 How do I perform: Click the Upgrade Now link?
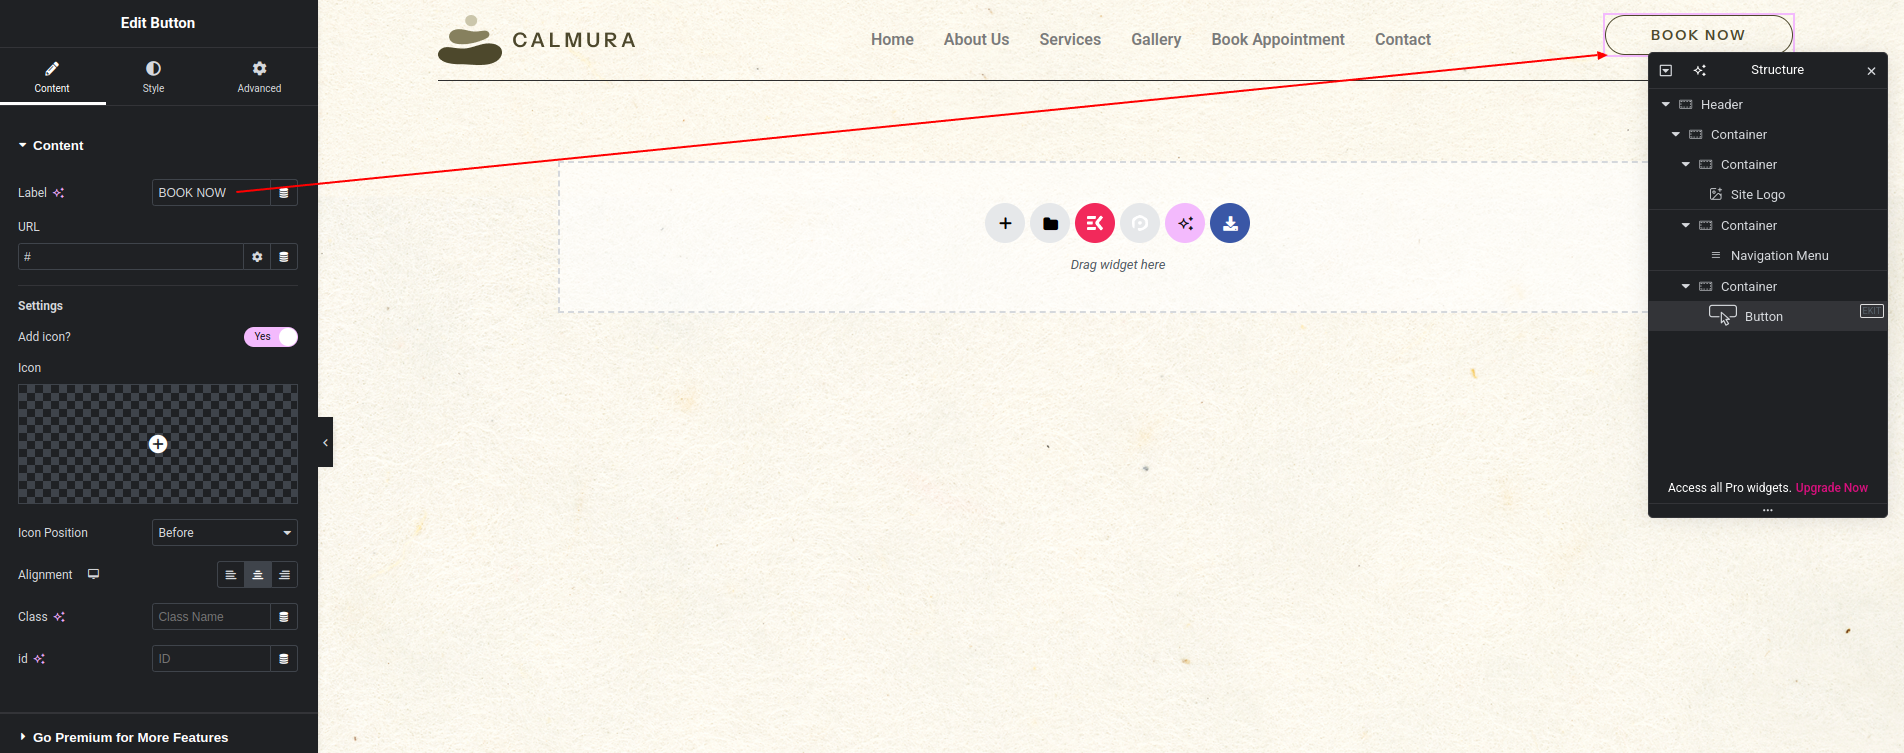[x=1831, y=488]
